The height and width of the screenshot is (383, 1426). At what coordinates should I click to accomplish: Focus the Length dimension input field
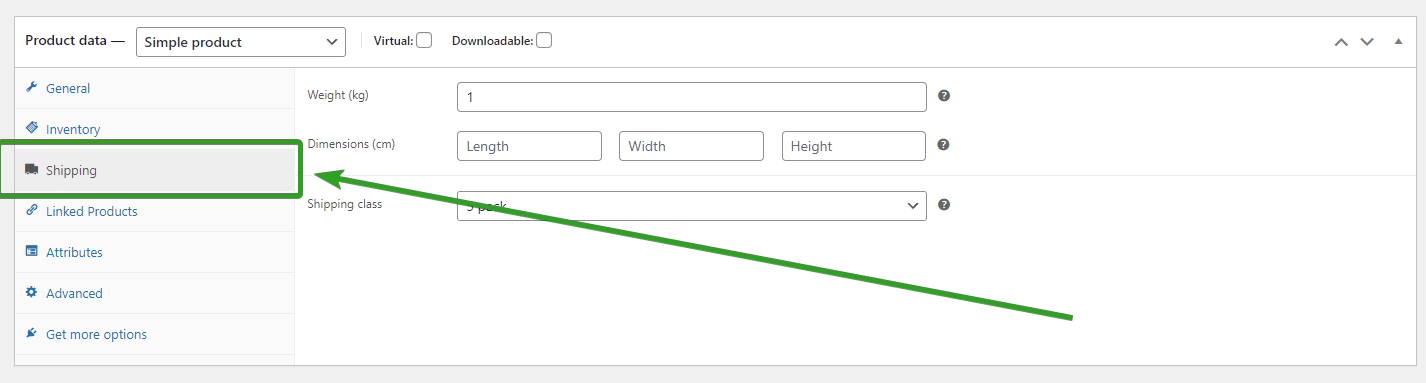click(x=529, y=146)
